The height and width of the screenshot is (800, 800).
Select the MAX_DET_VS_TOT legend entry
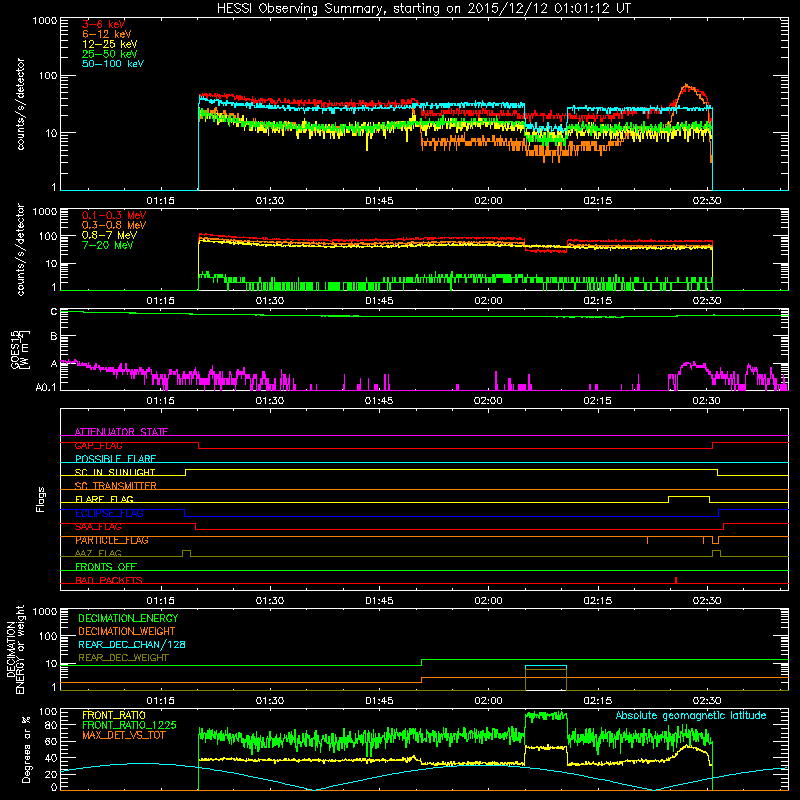coord(124,735)
